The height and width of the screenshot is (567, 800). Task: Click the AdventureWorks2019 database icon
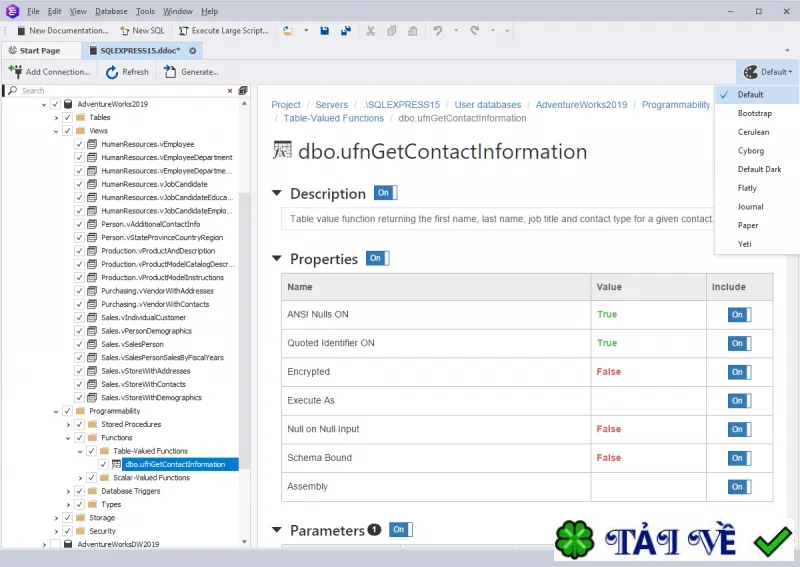click(67, 104)
